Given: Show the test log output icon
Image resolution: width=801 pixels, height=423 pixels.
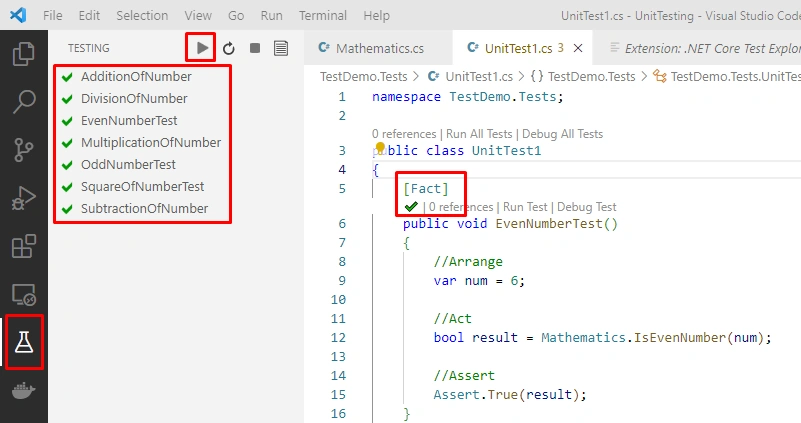Looking at the screenshot, I should (x=281, y=48).
